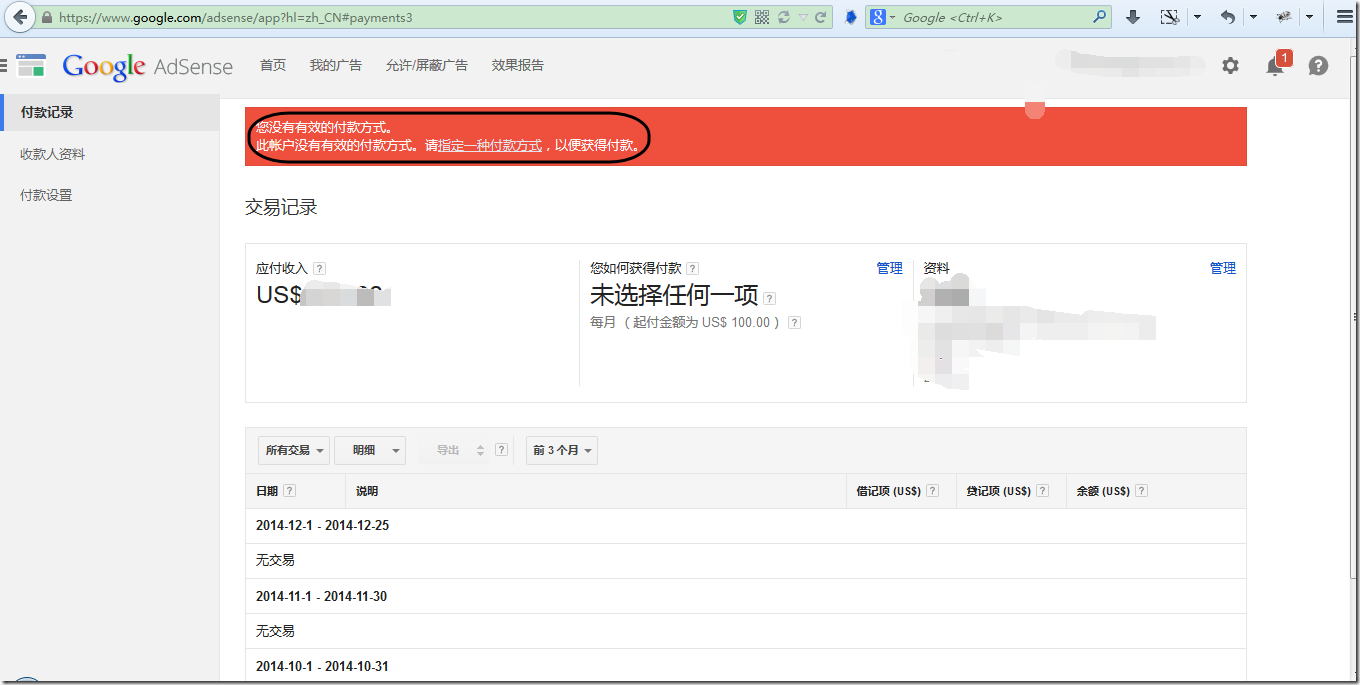This screenshot has height=685, width=1360.
Task: Focus the browser URL address field
Action: (x=390, y=17)
